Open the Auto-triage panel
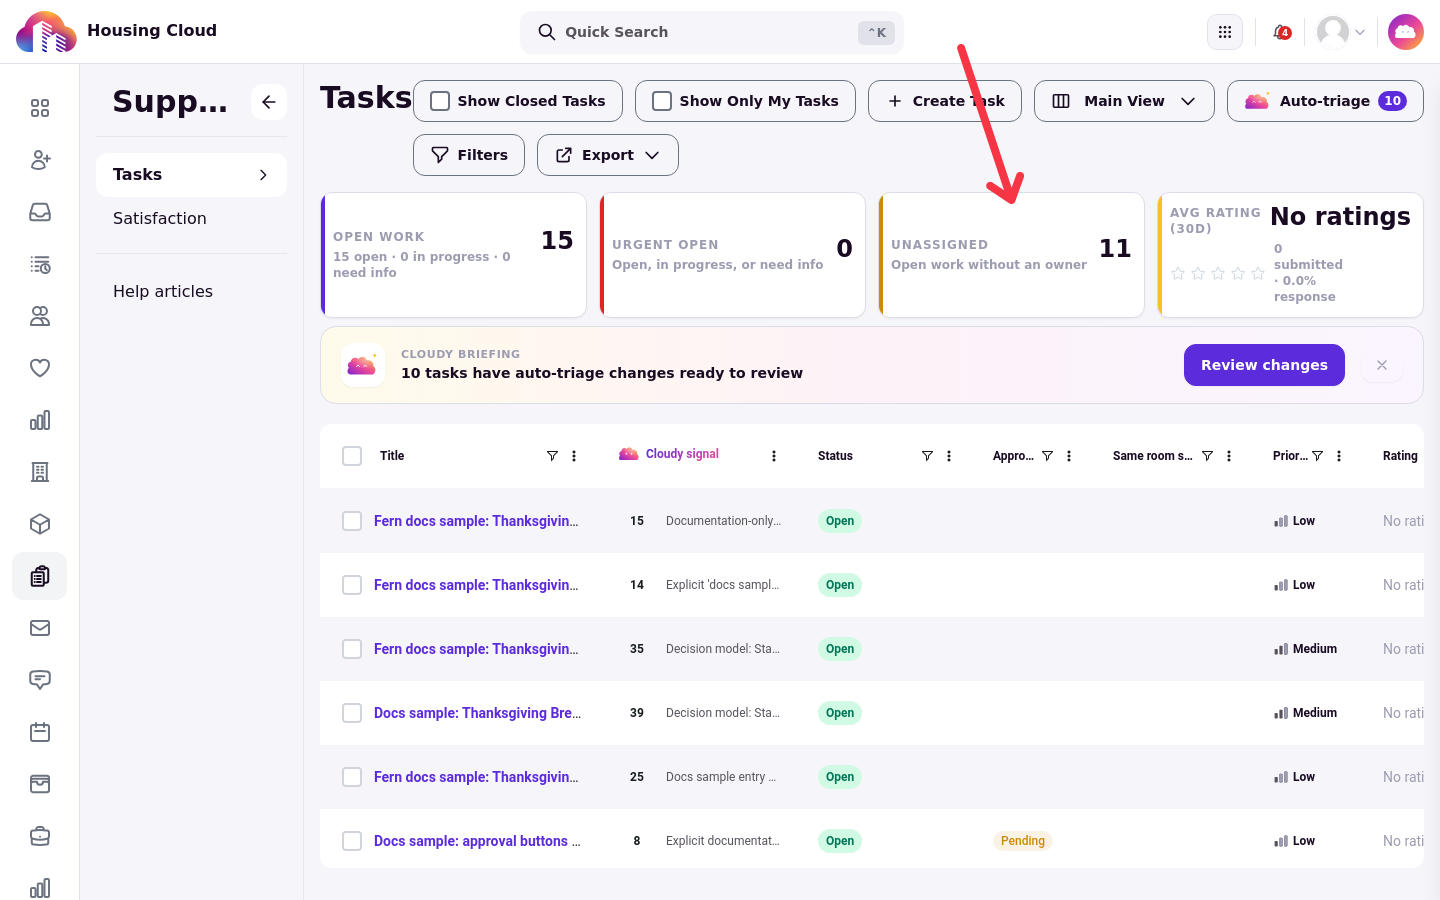 pyautogui.click(x=1325, y=101)
